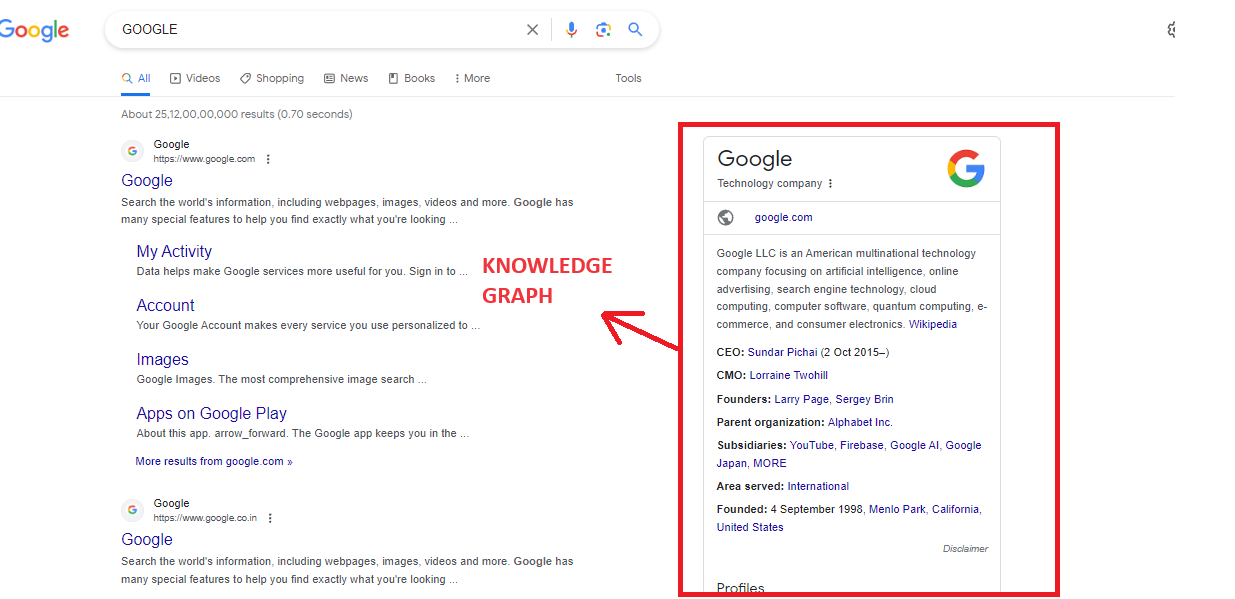Click 'More results from google.com' link
The height and width of the screenshot is (599, 1235).
pos(214,462)
